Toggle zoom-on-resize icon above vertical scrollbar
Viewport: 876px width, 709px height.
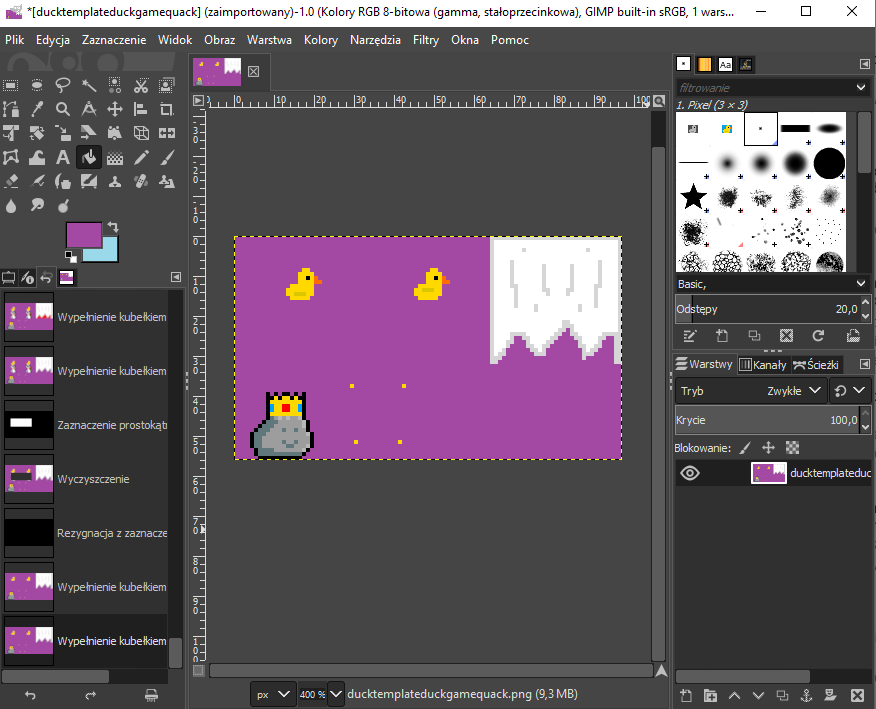(x=659, y=101)
